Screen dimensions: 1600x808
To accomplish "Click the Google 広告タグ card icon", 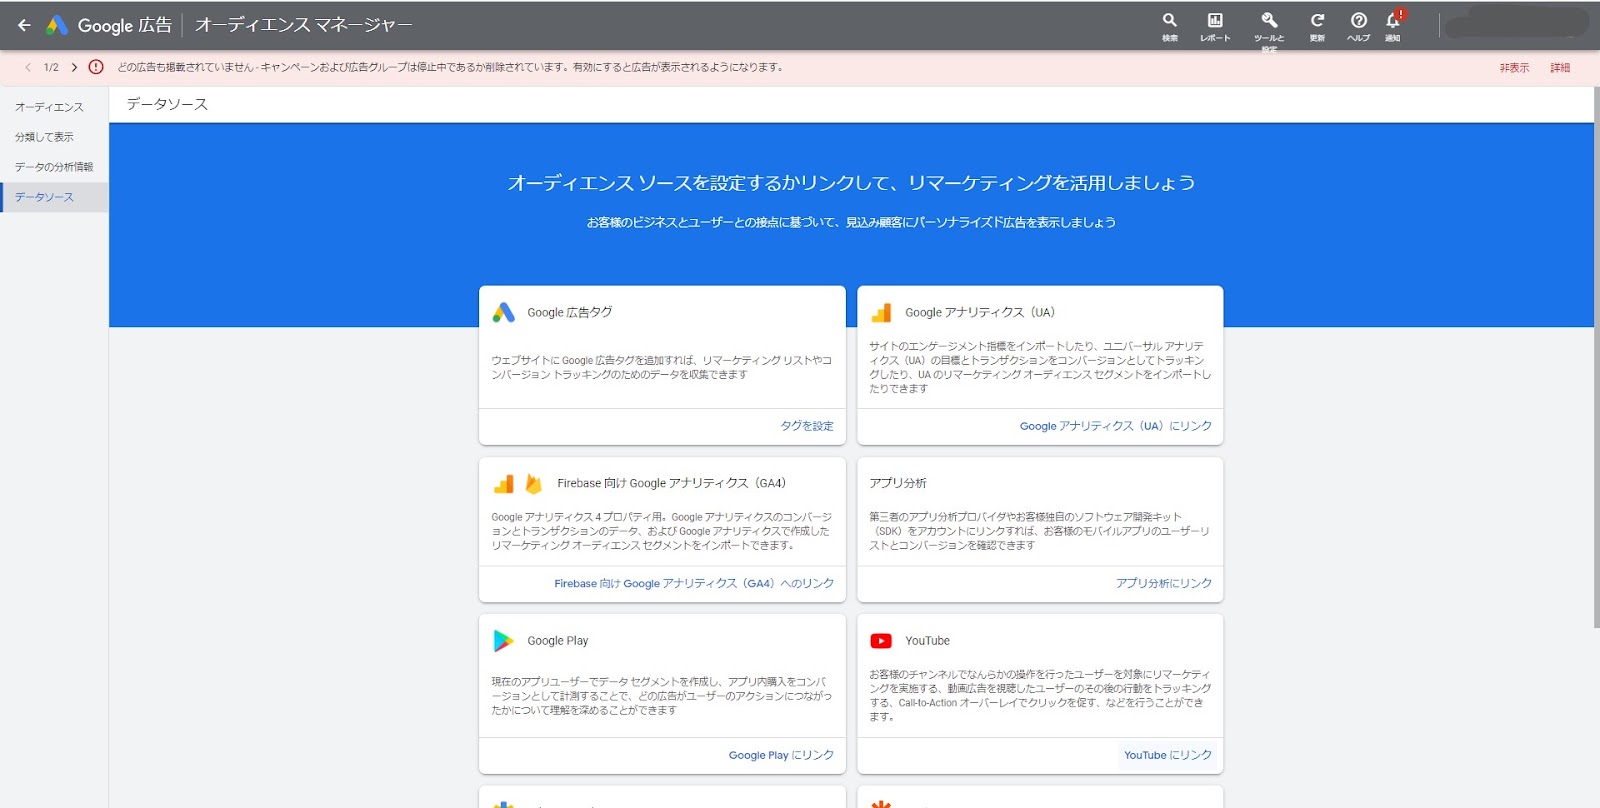I will (504, 312).
